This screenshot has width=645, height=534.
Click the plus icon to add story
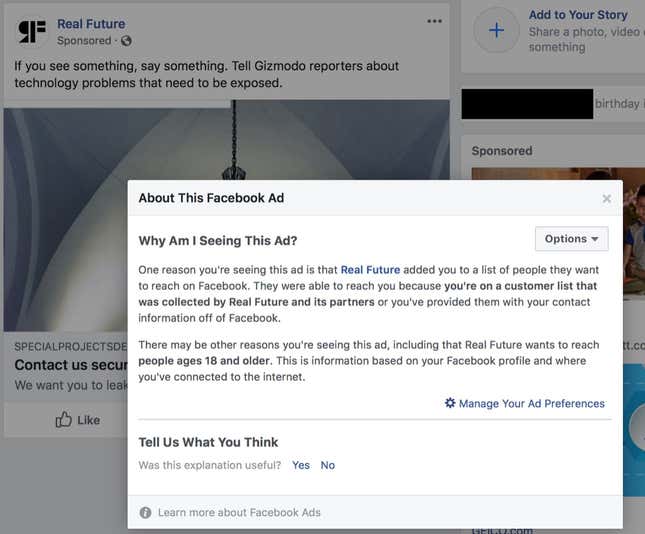(497, 30)
